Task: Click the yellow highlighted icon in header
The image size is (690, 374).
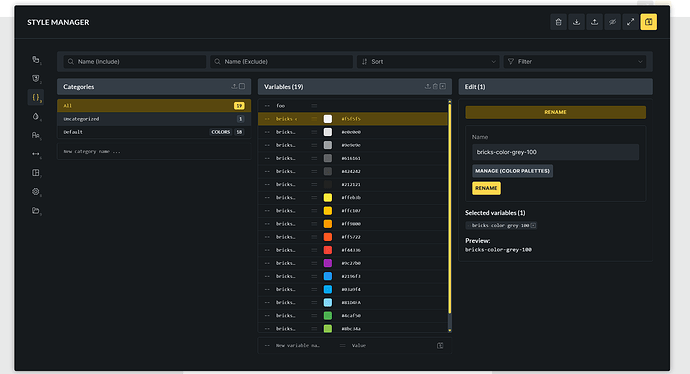Action: (649, 22)
